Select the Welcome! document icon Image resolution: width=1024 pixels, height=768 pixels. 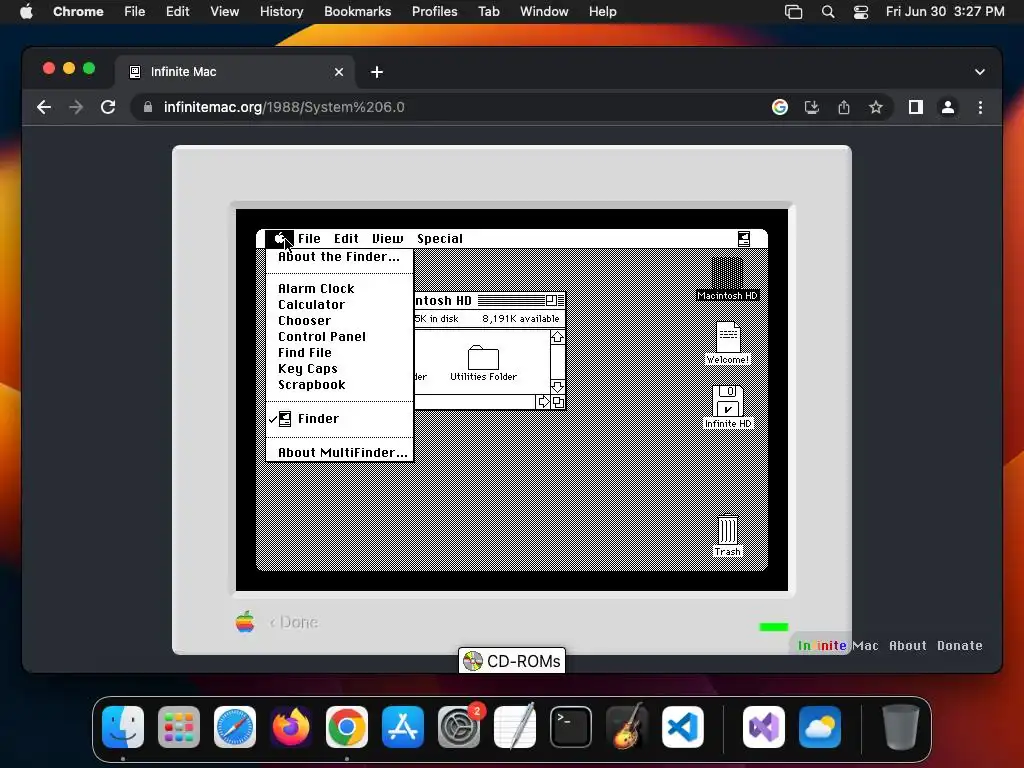tap(728, 343)
